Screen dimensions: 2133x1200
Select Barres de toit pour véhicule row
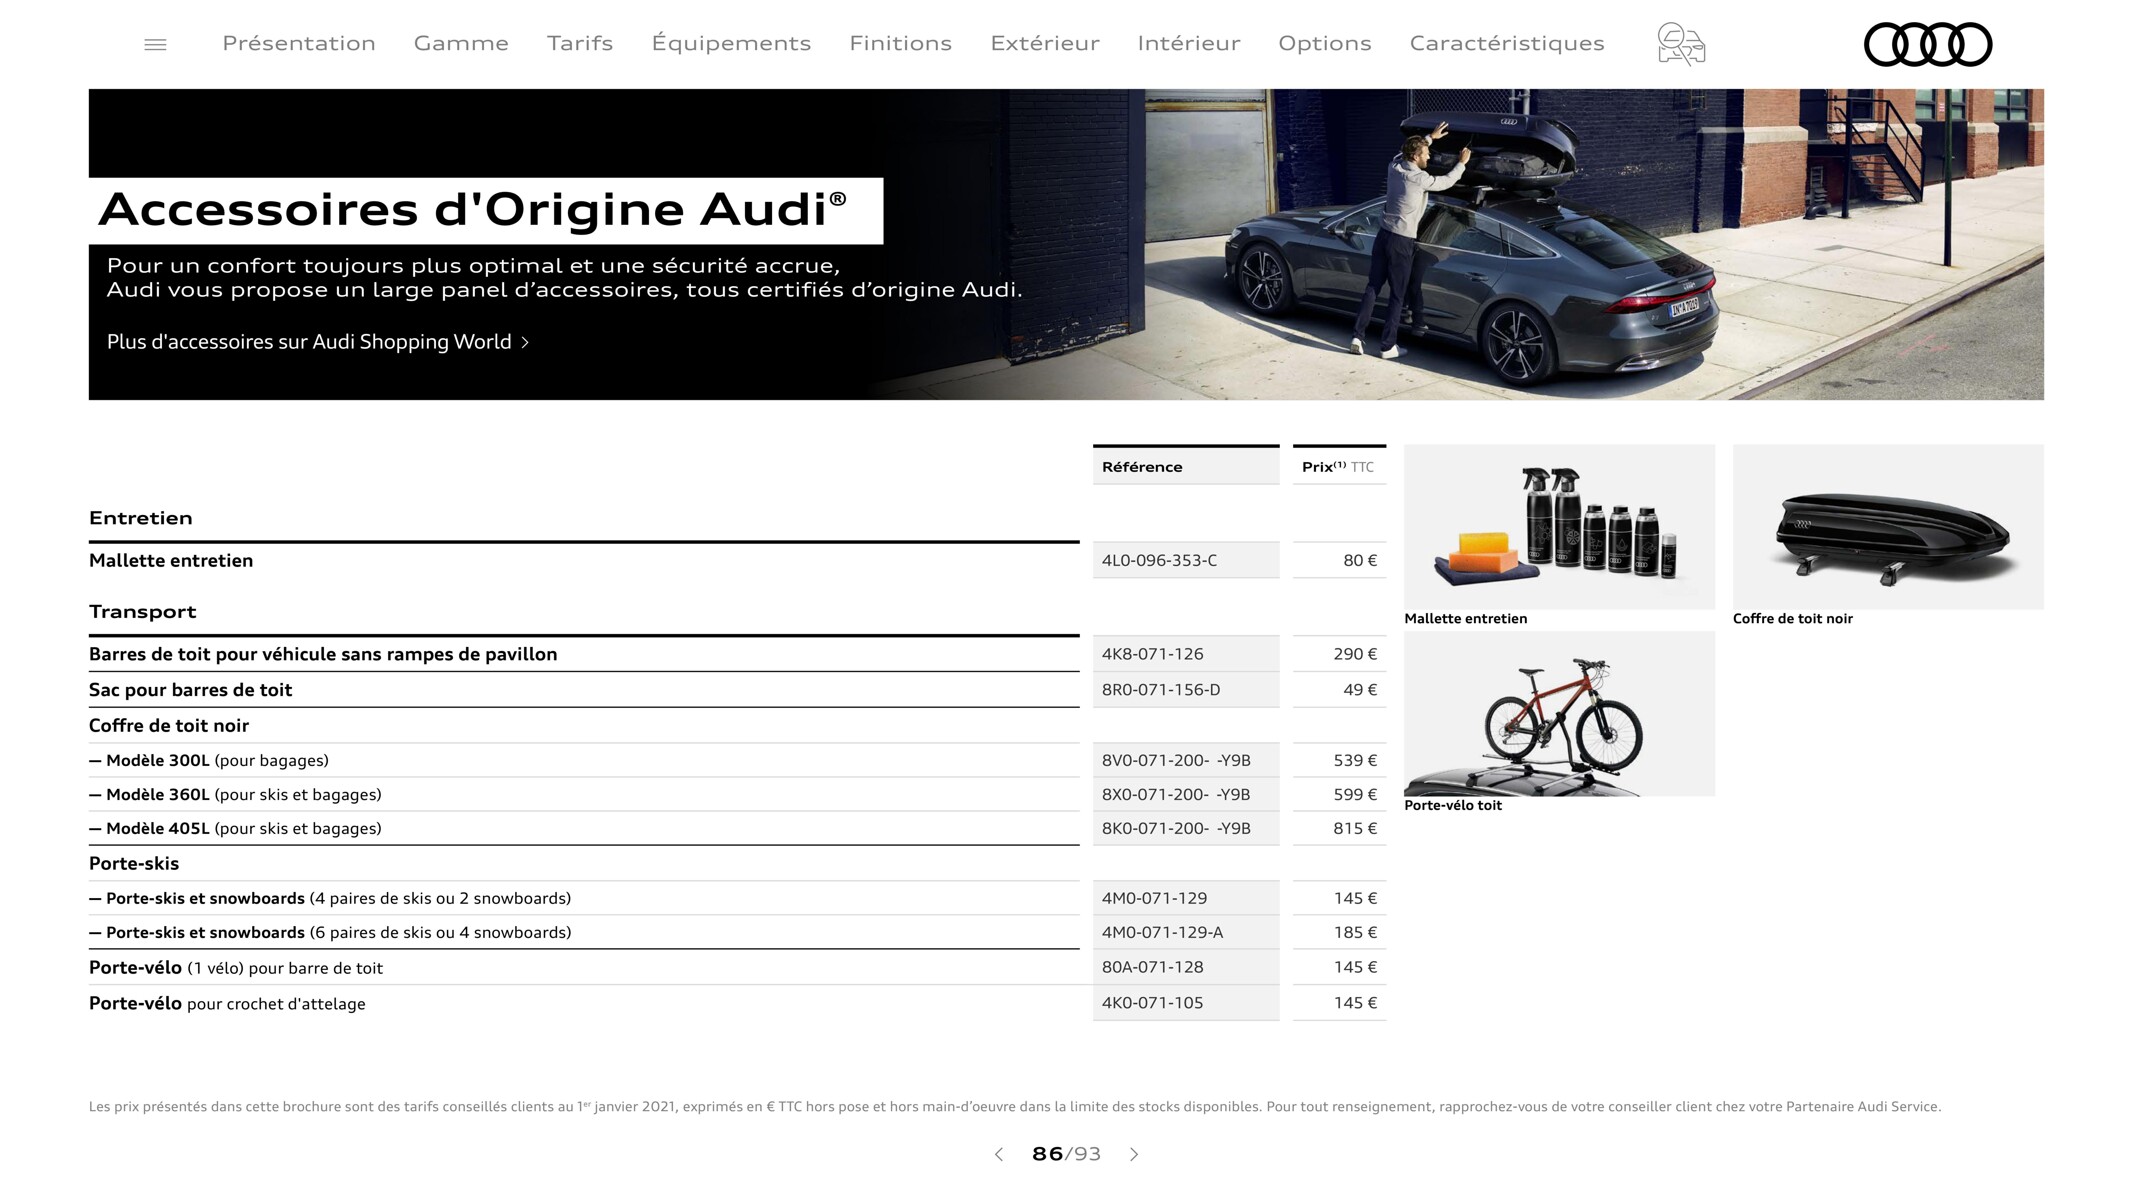584,654
